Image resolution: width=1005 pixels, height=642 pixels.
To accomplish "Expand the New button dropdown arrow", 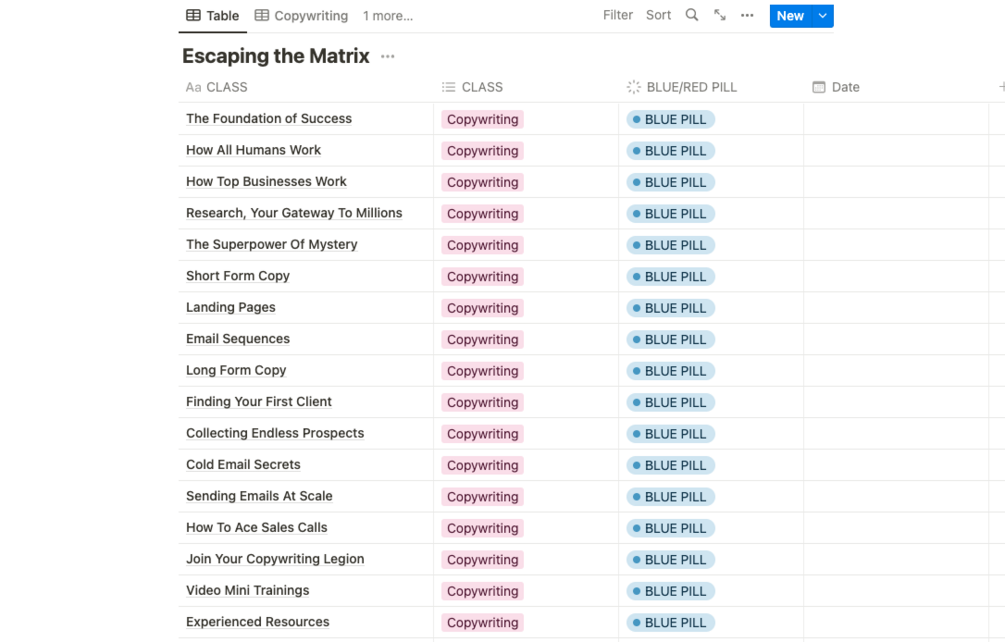I will (x=823, y=16).
